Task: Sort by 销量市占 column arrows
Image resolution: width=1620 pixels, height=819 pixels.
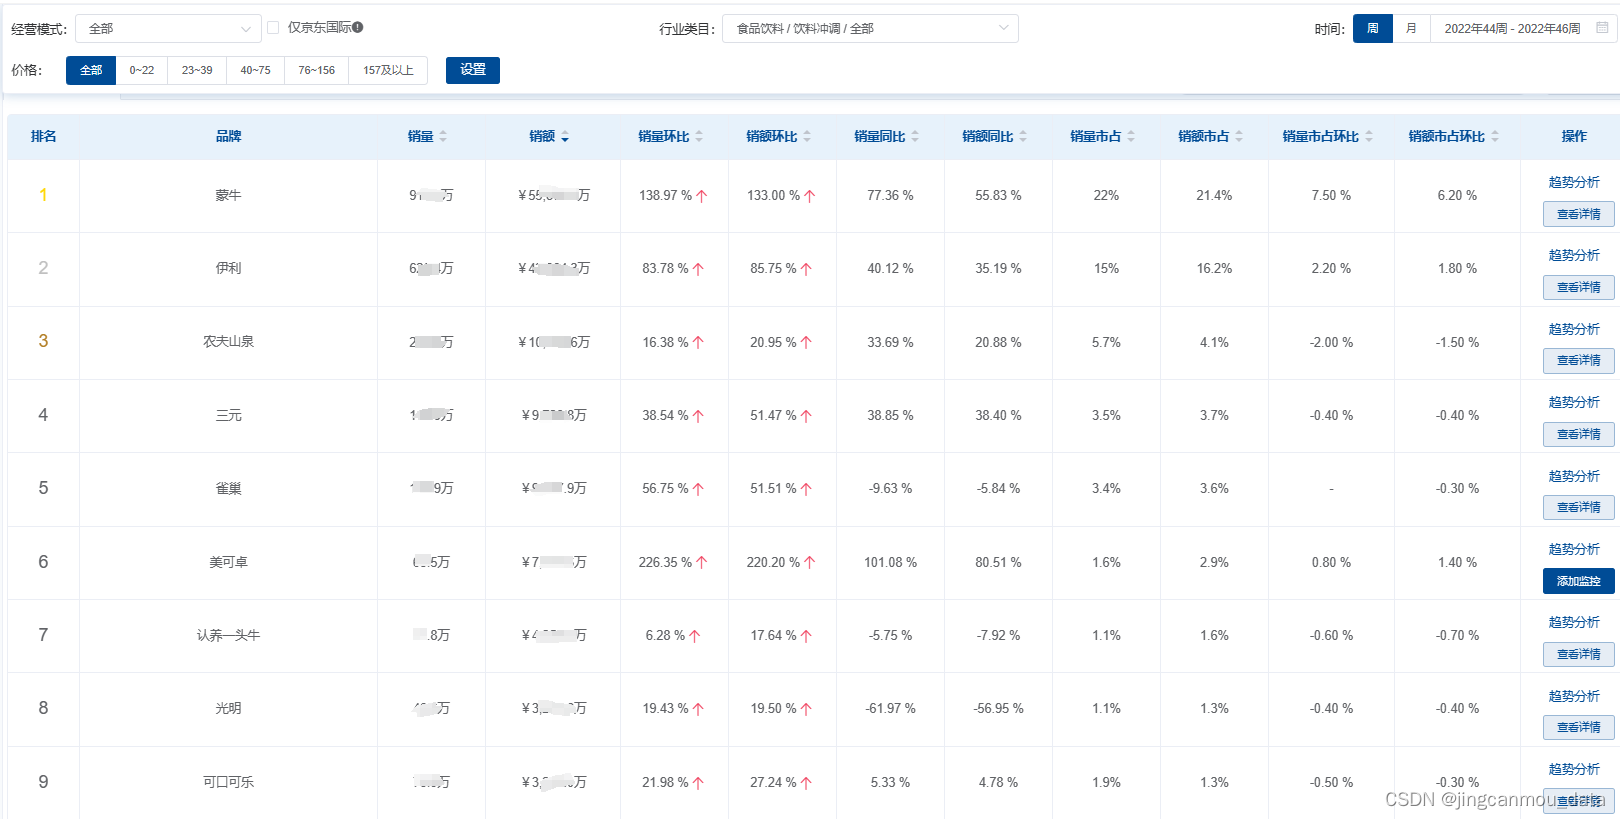Action: point(1131,136)
